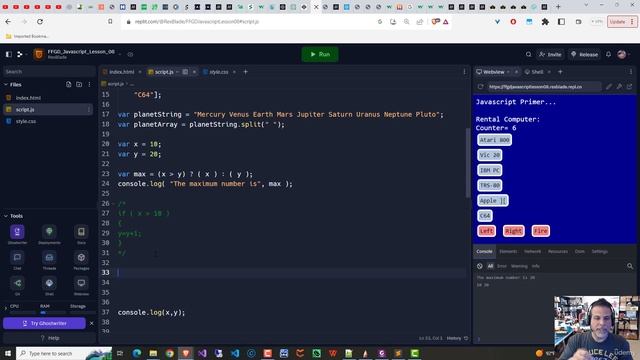Click the Windows Start button
The height and width of the screenshot is (360, 640).
click(x=8, y=353)
